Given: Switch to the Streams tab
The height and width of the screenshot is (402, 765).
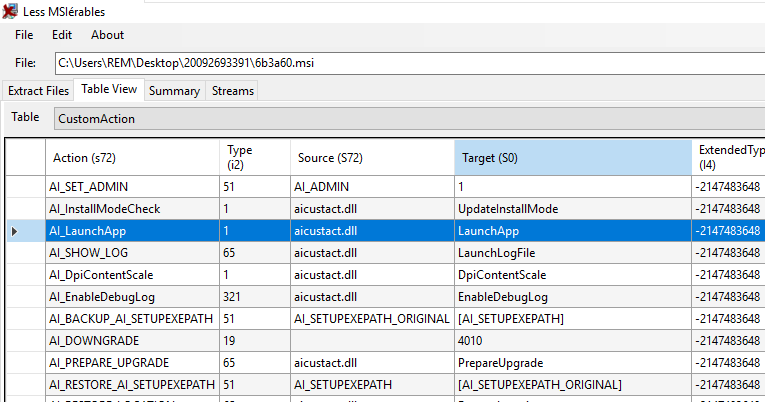Looking at the screenshot, I should pyautogui.click(x=232, y=91).
